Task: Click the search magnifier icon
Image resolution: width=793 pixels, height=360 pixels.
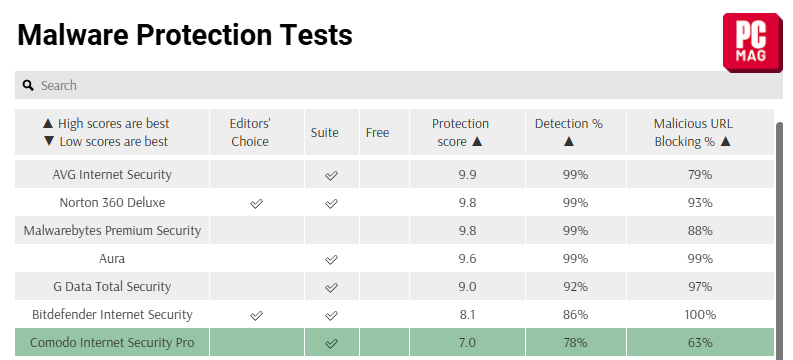Action: point(28,85)
